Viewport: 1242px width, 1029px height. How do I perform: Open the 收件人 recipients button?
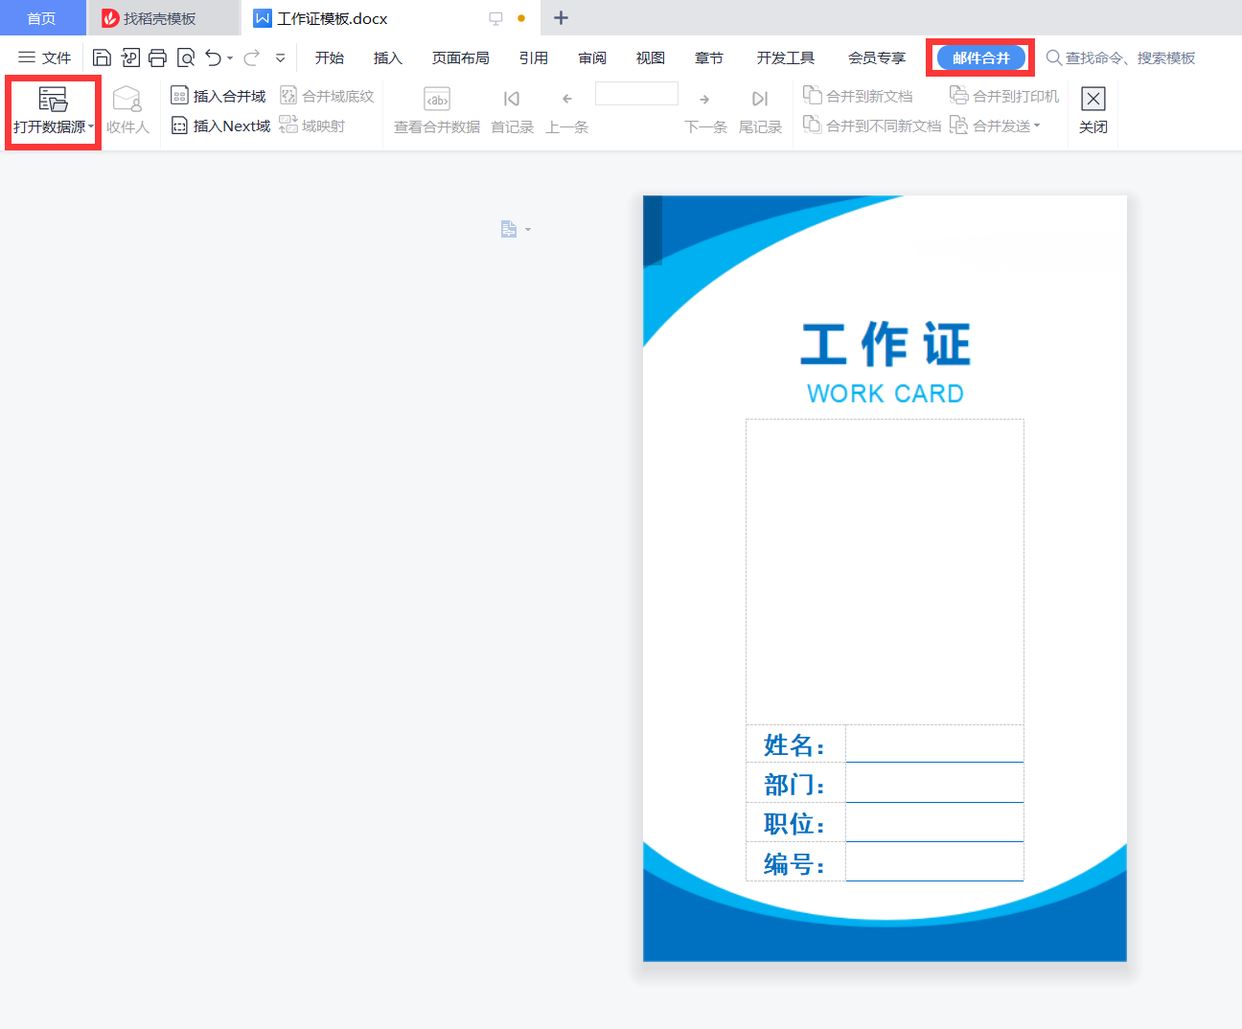127,111
